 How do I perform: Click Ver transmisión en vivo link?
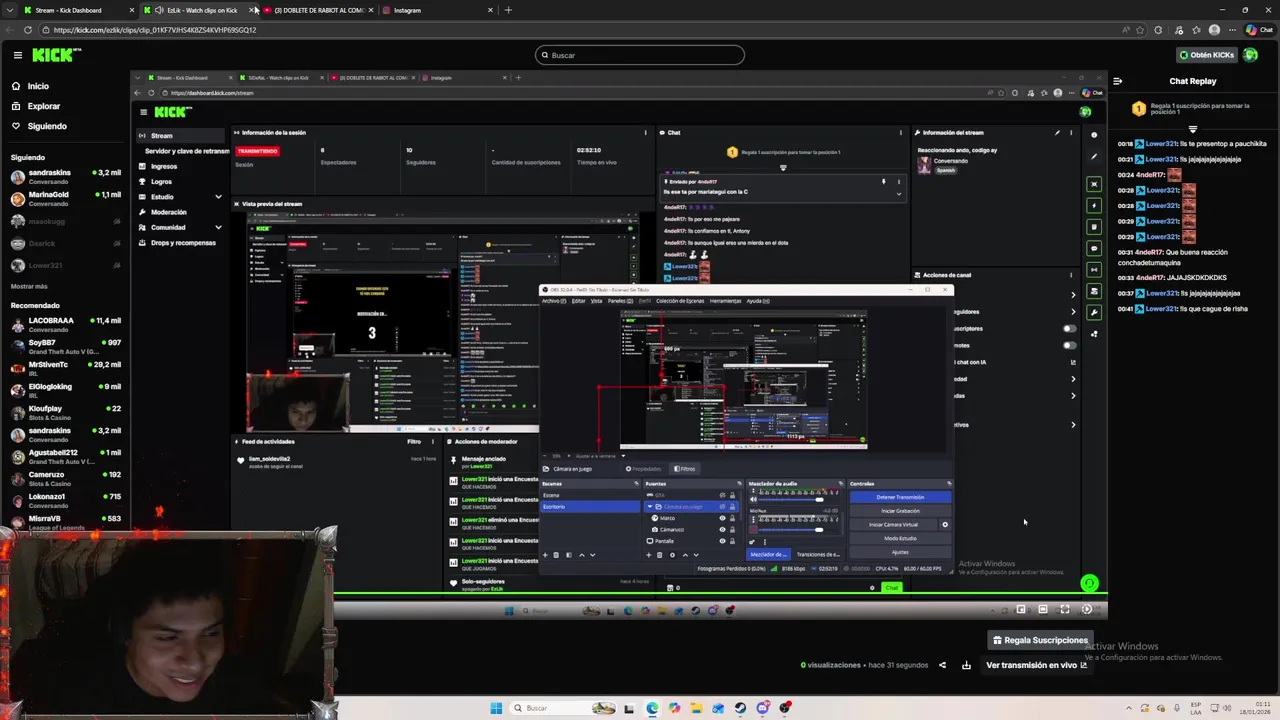[x=1036, y=665]
